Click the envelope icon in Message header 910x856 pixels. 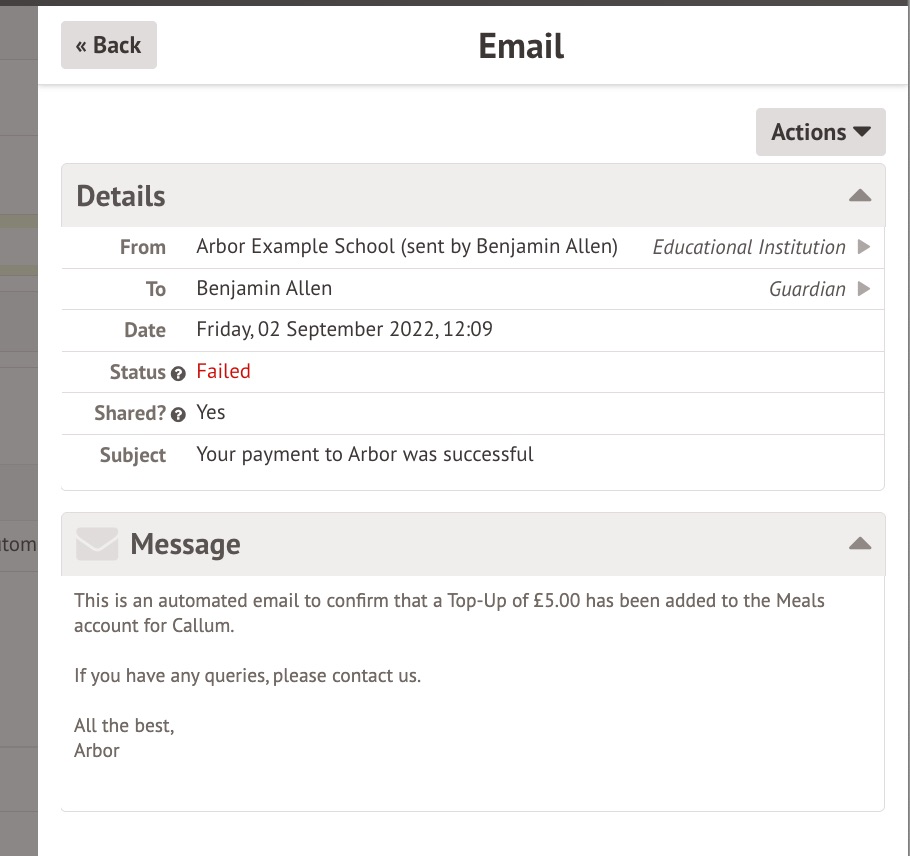[x=97, y=544]
